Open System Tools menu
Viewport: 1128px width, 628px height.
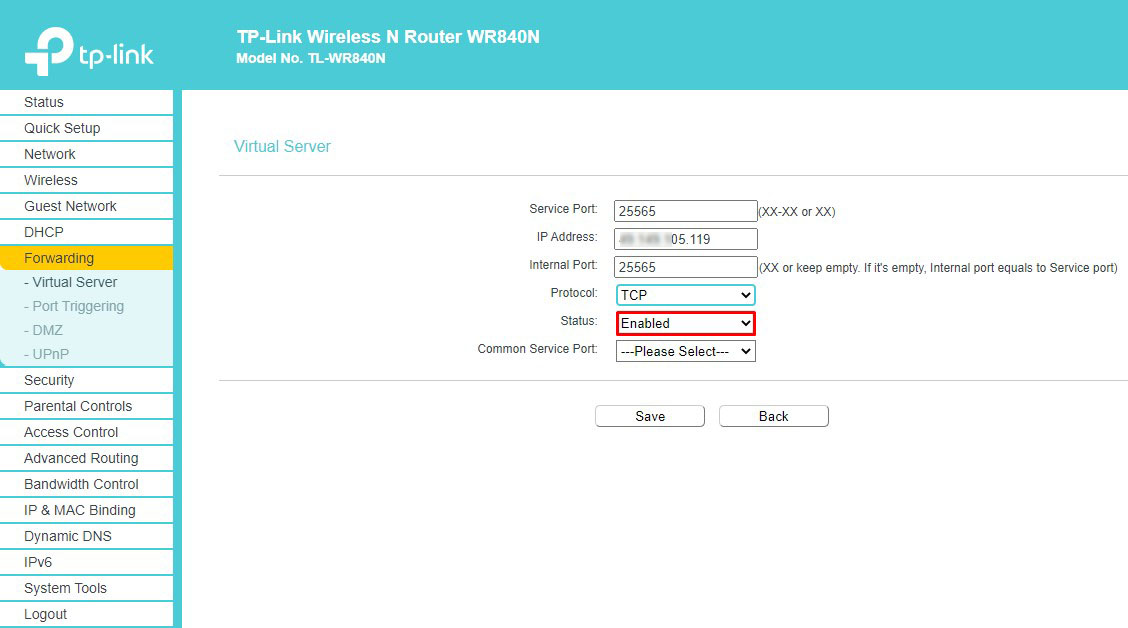click(x=86, y=588)
